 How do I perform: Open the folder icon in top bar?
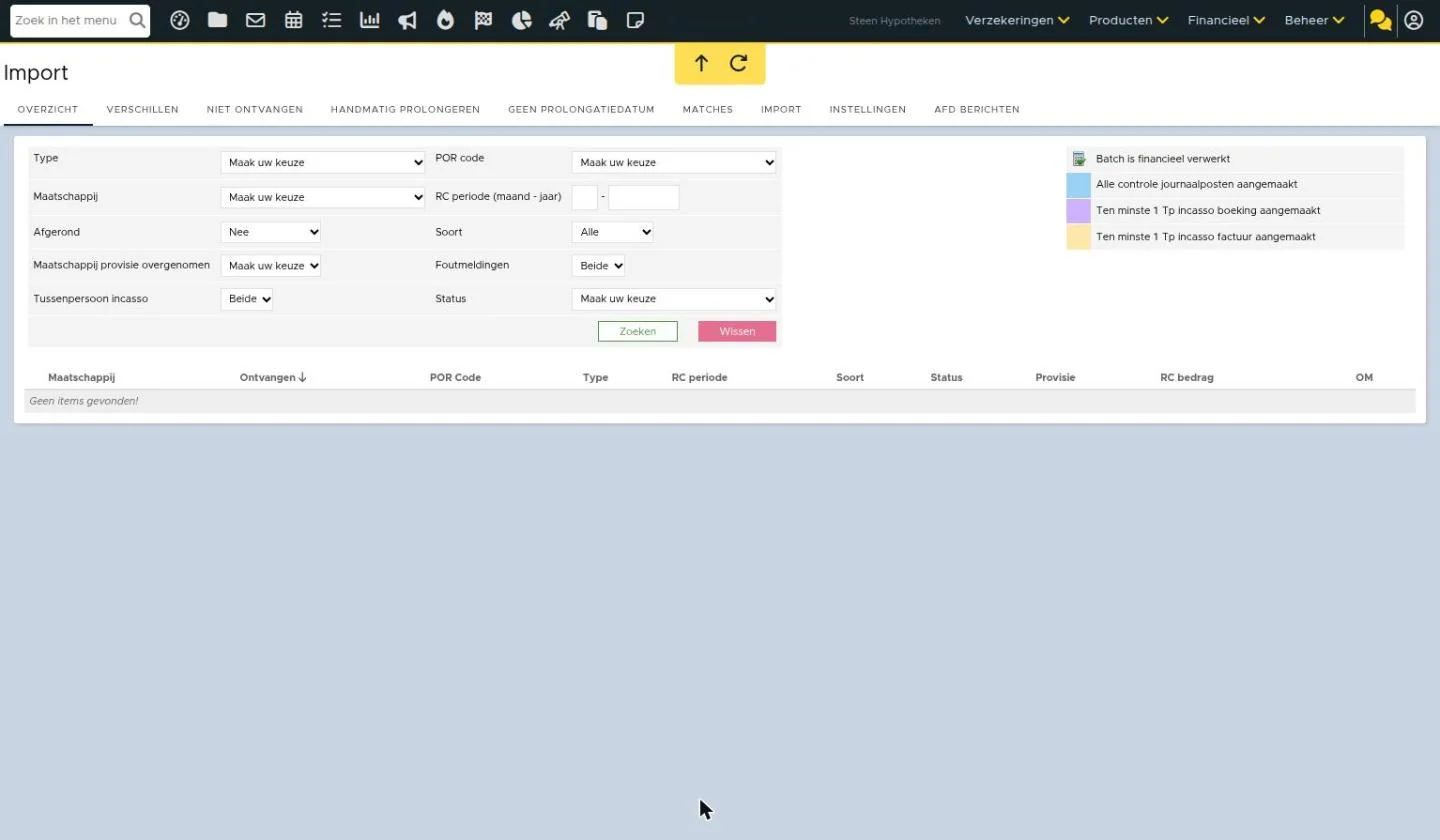pos(217,20)
